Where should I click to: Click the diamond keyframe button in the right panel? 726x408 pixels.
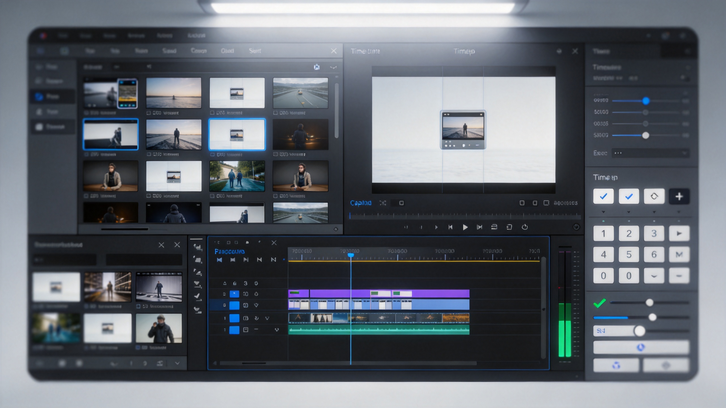point(654,196)
